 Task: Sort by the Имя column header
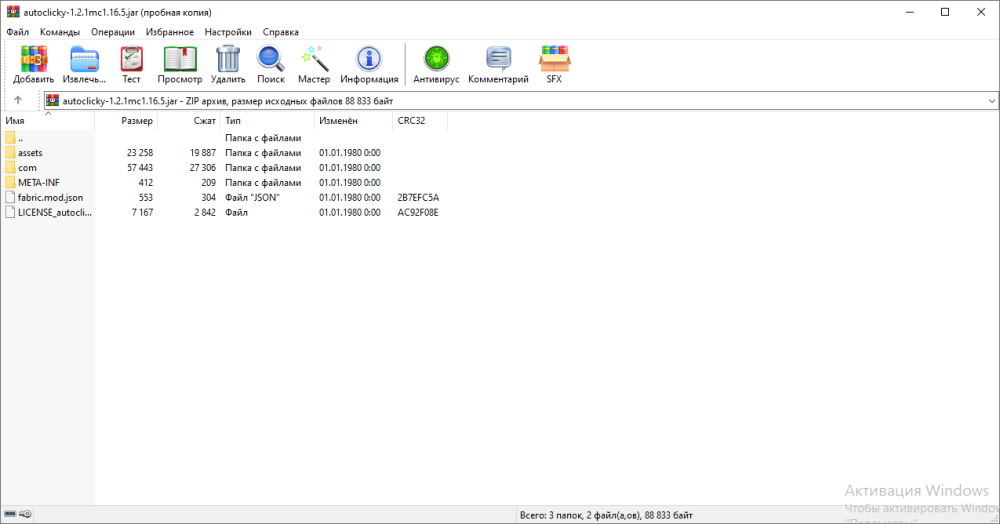(48, 120)
